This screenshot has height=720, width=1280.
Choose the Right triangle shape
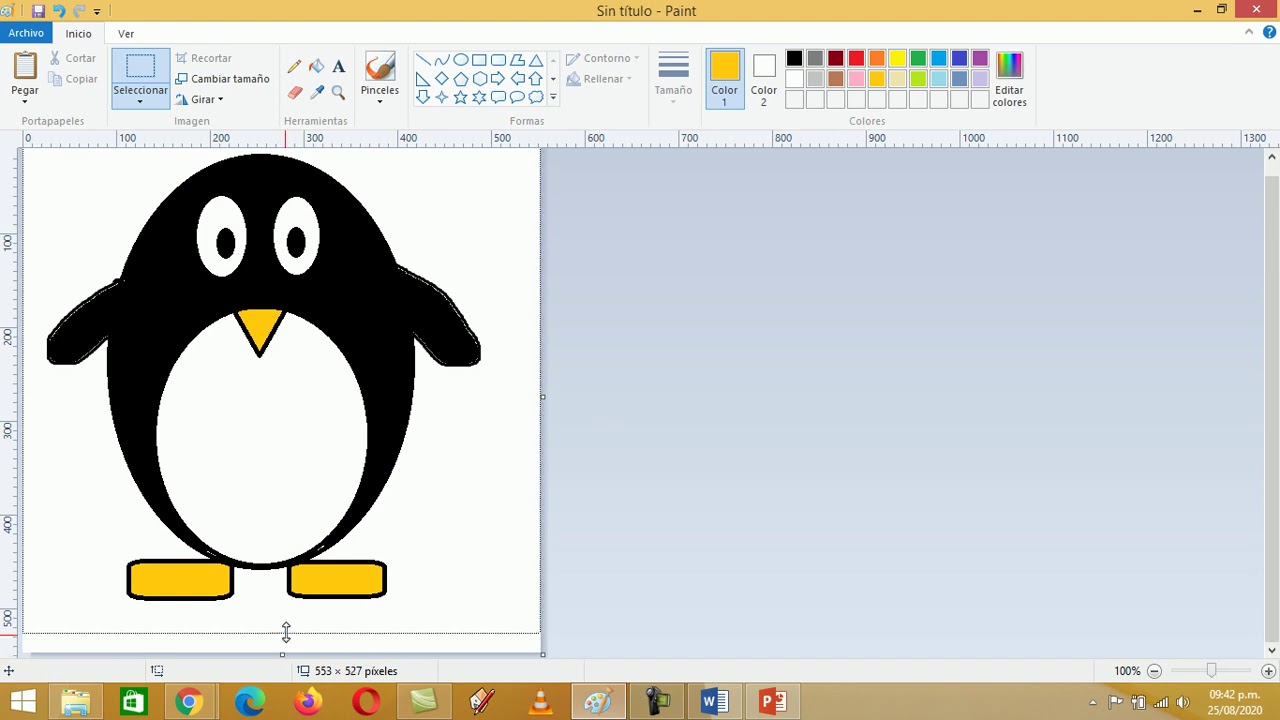(422, 79)
